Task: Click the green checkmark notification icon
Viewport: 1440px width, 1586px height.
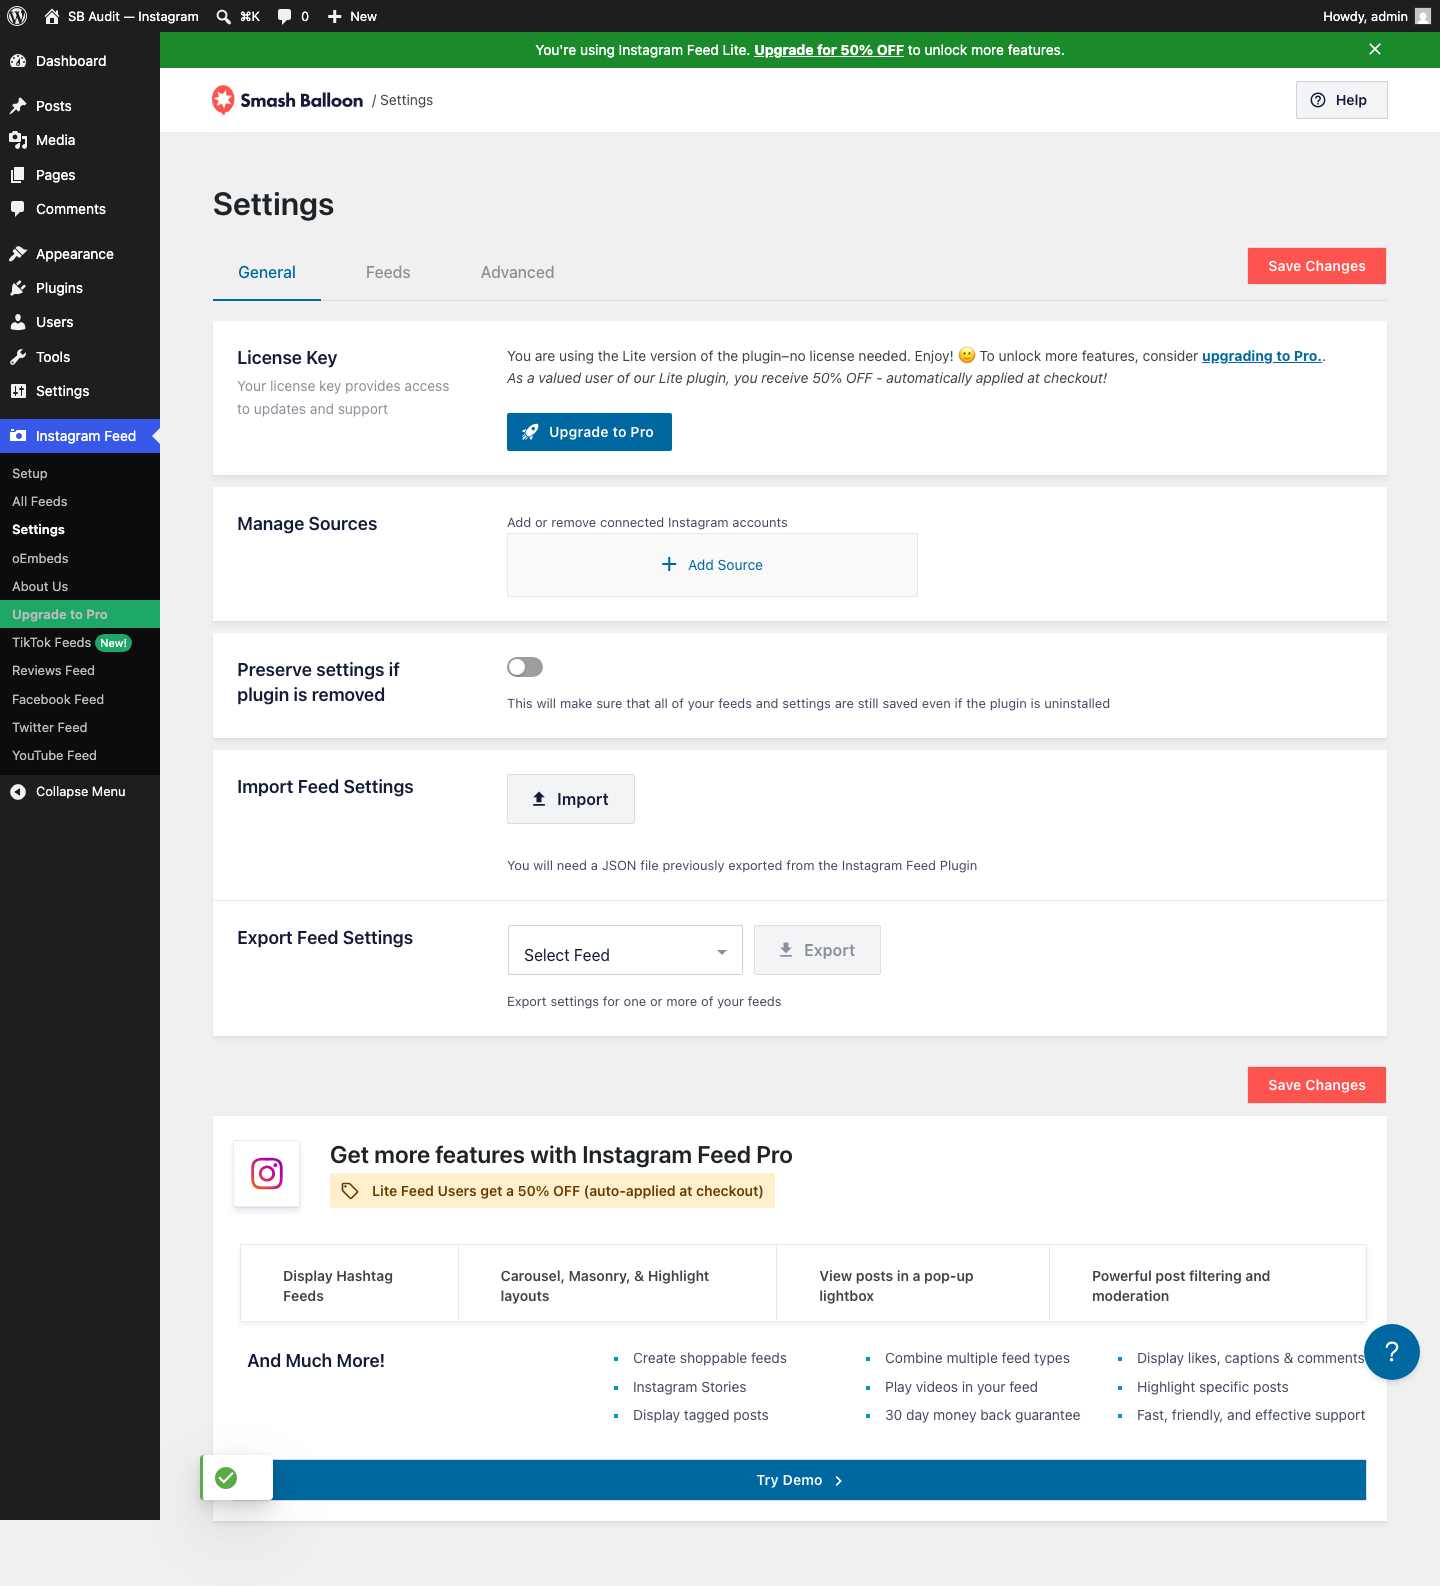Action: [227, 1478]
